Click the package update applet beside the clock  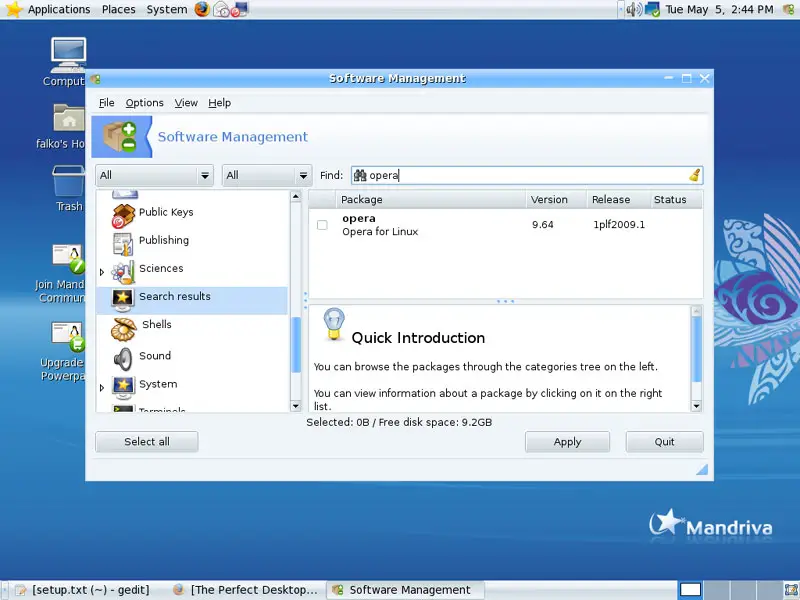point(788,9)
